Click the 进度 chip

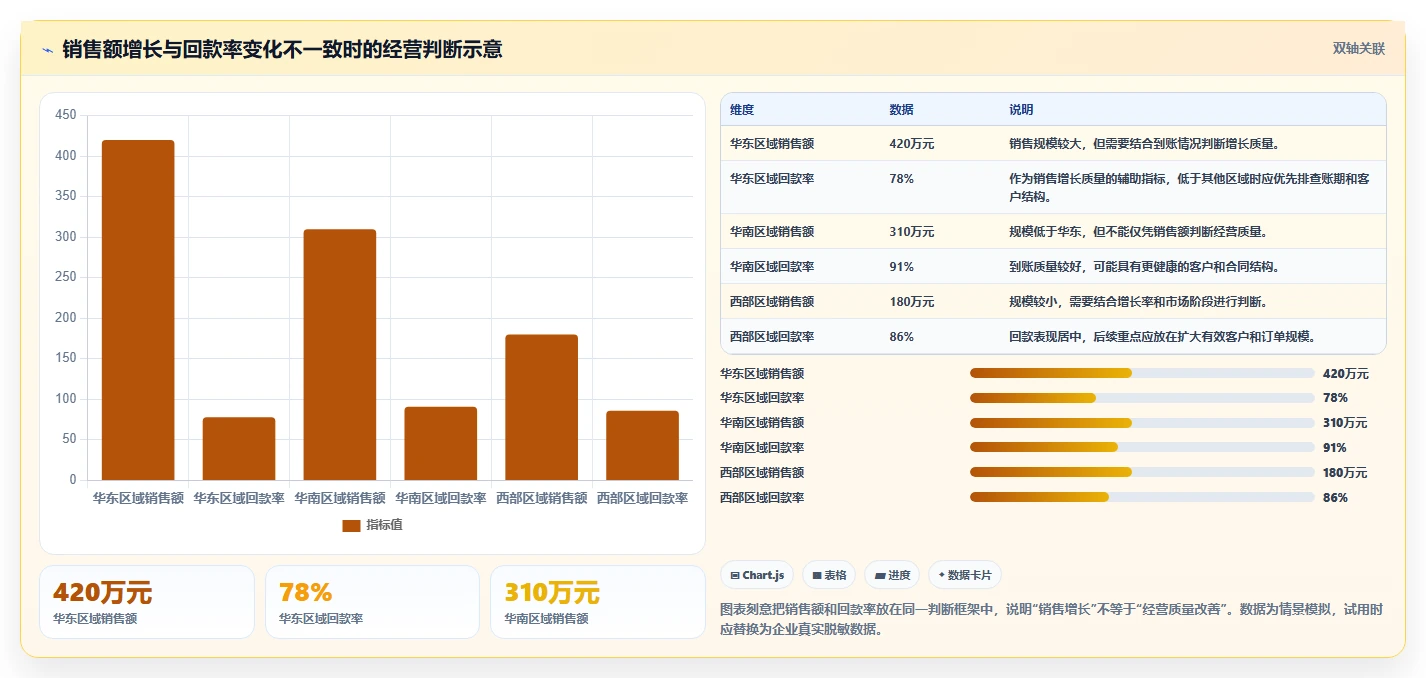point(892,575)
